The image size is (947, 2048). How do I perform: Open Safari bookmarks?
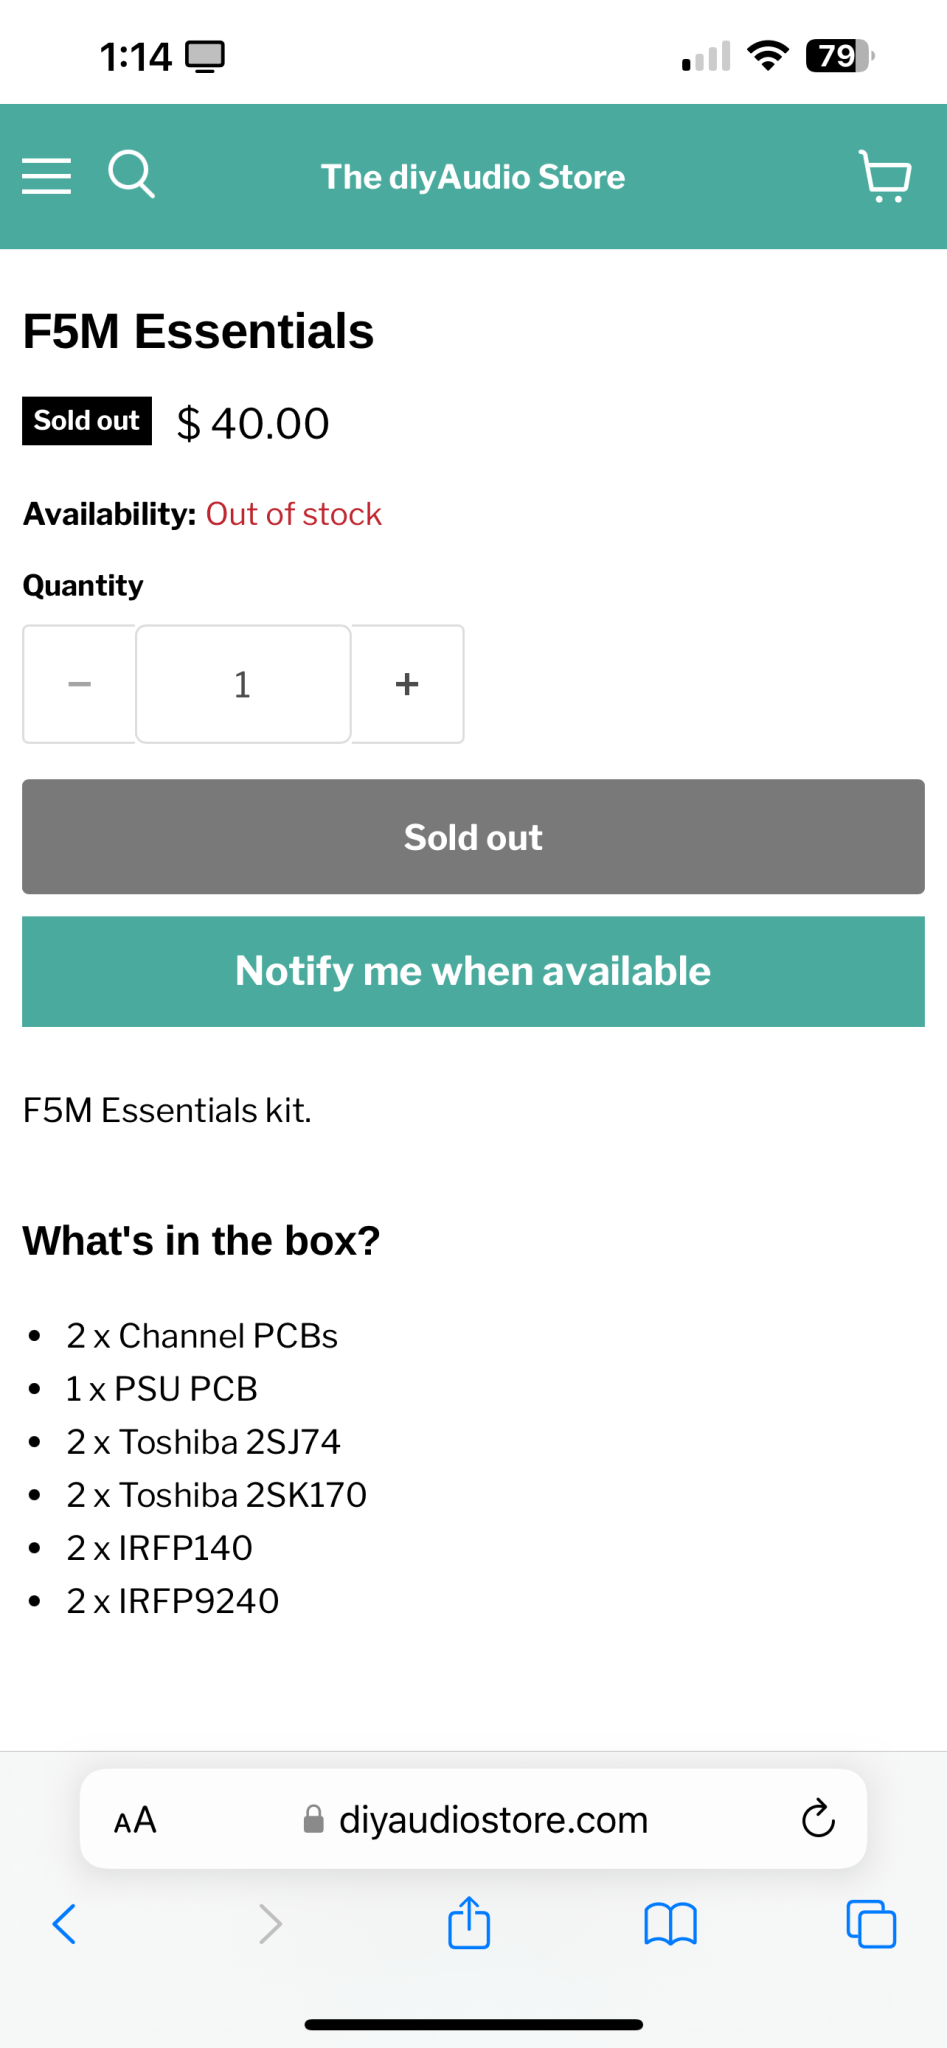click(x=670, y=1923)
